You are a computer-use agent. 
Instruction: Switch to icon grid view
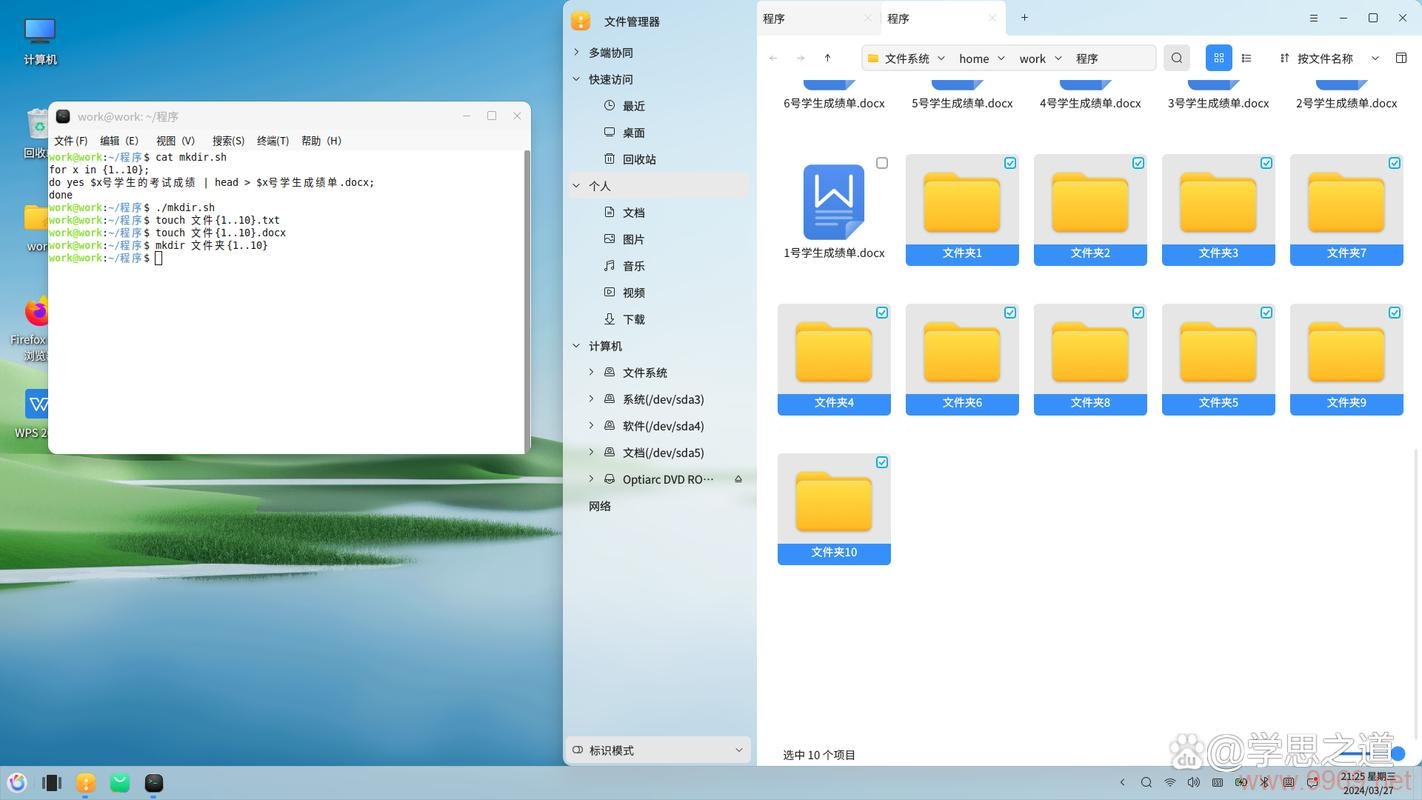coord(1218,58)
